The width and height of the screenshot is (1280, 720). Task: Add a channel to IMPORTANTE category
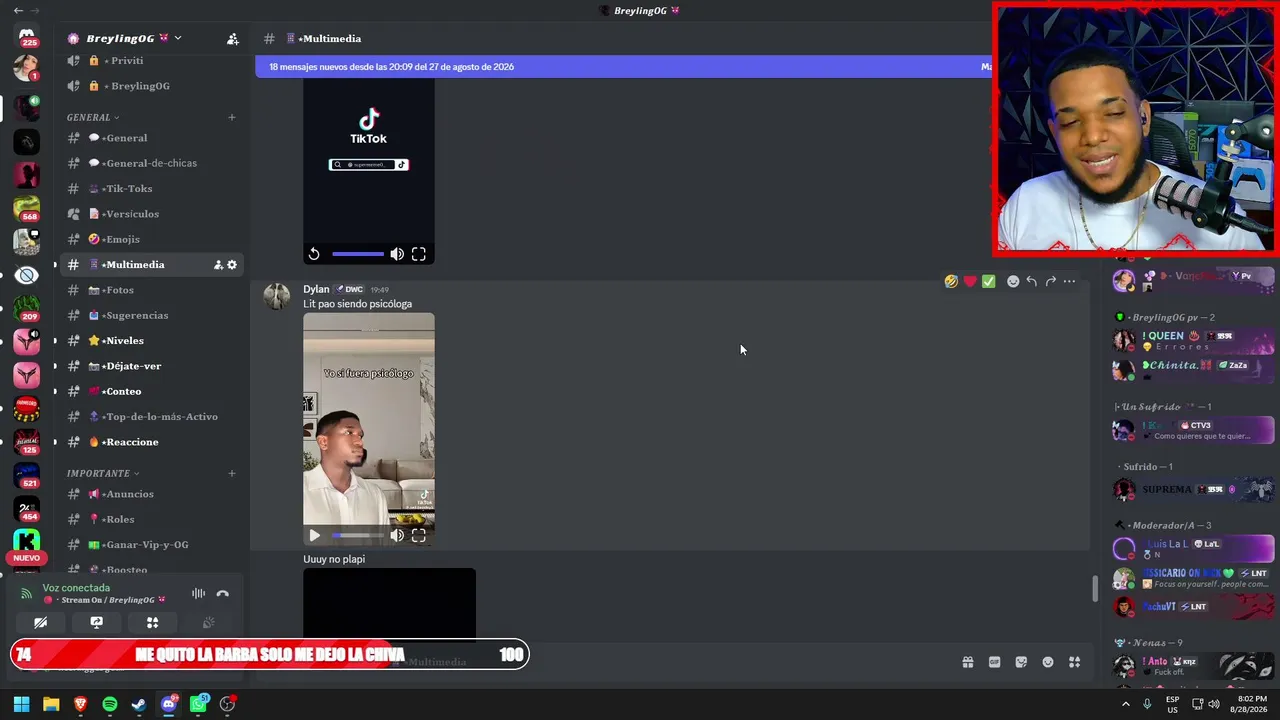(x=231, y=473)
